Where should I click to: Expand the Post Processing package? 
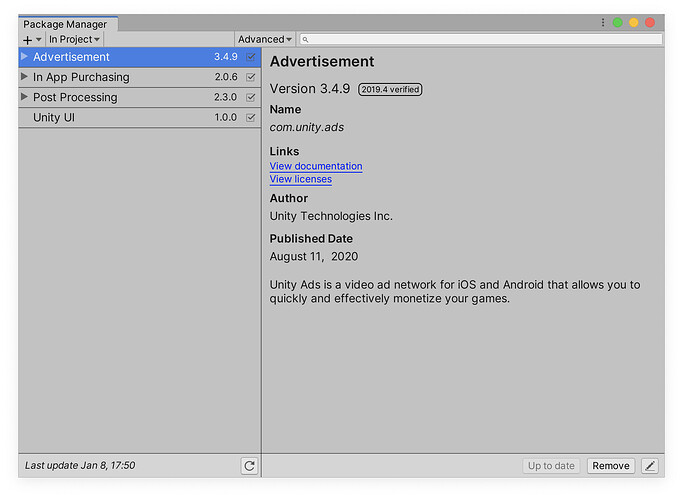point(25,97)
